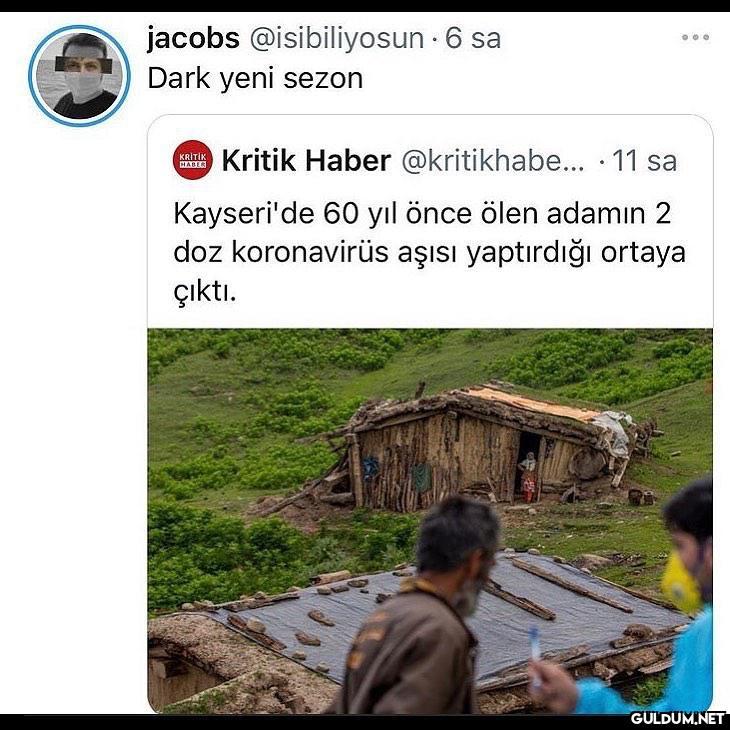730x730 pixels.
Task: Open the jacobs profile avatar
Action: (79, 76)
